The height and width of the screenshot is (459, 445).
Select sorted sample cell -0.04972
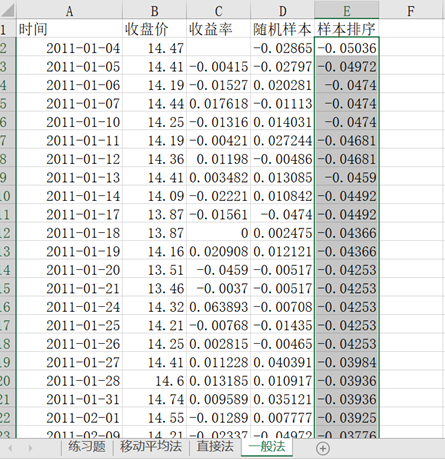coord(347,66)
